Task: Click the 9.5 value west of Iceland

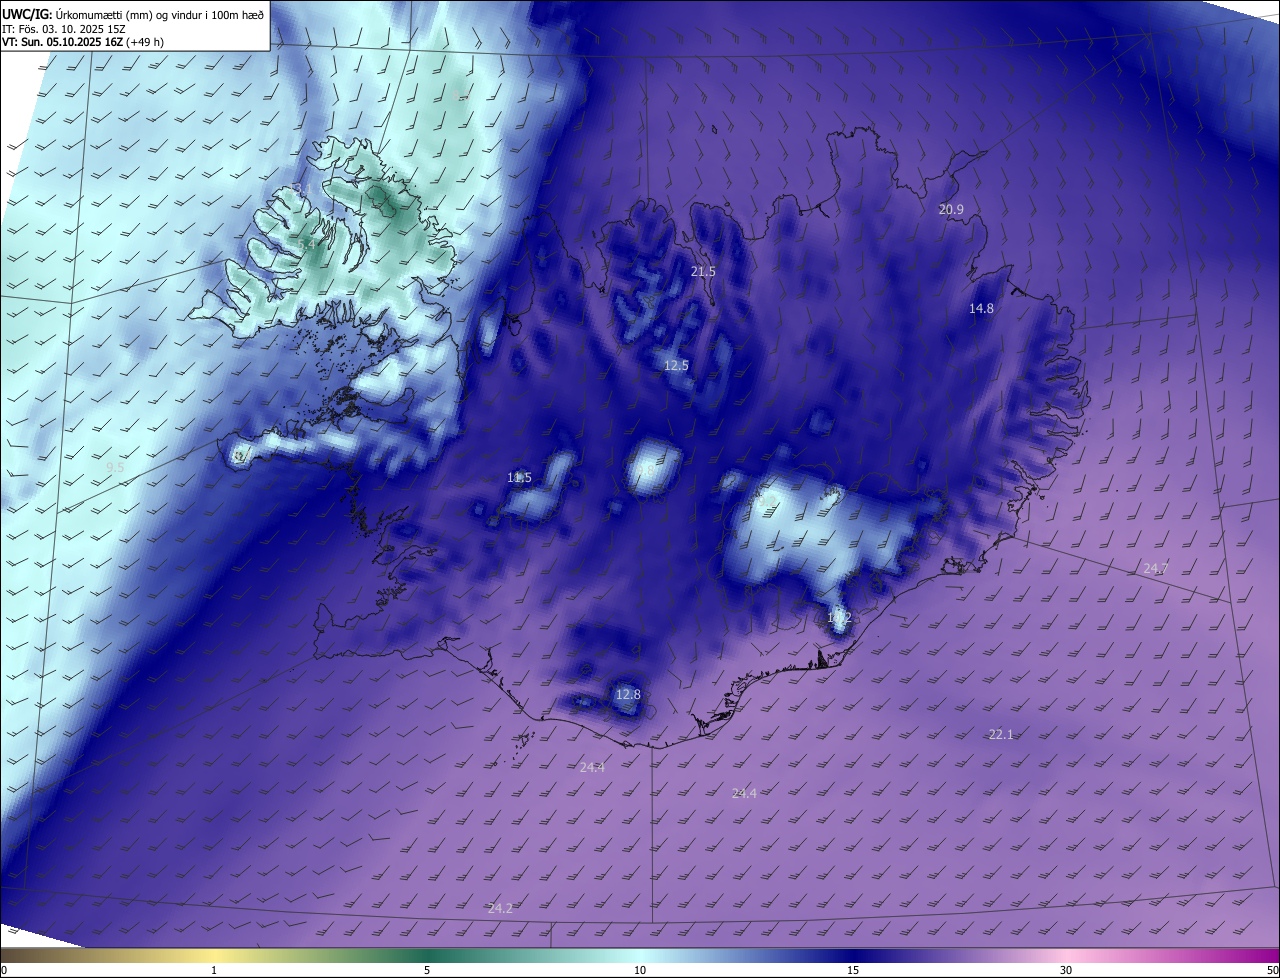Action: [115, 468]
